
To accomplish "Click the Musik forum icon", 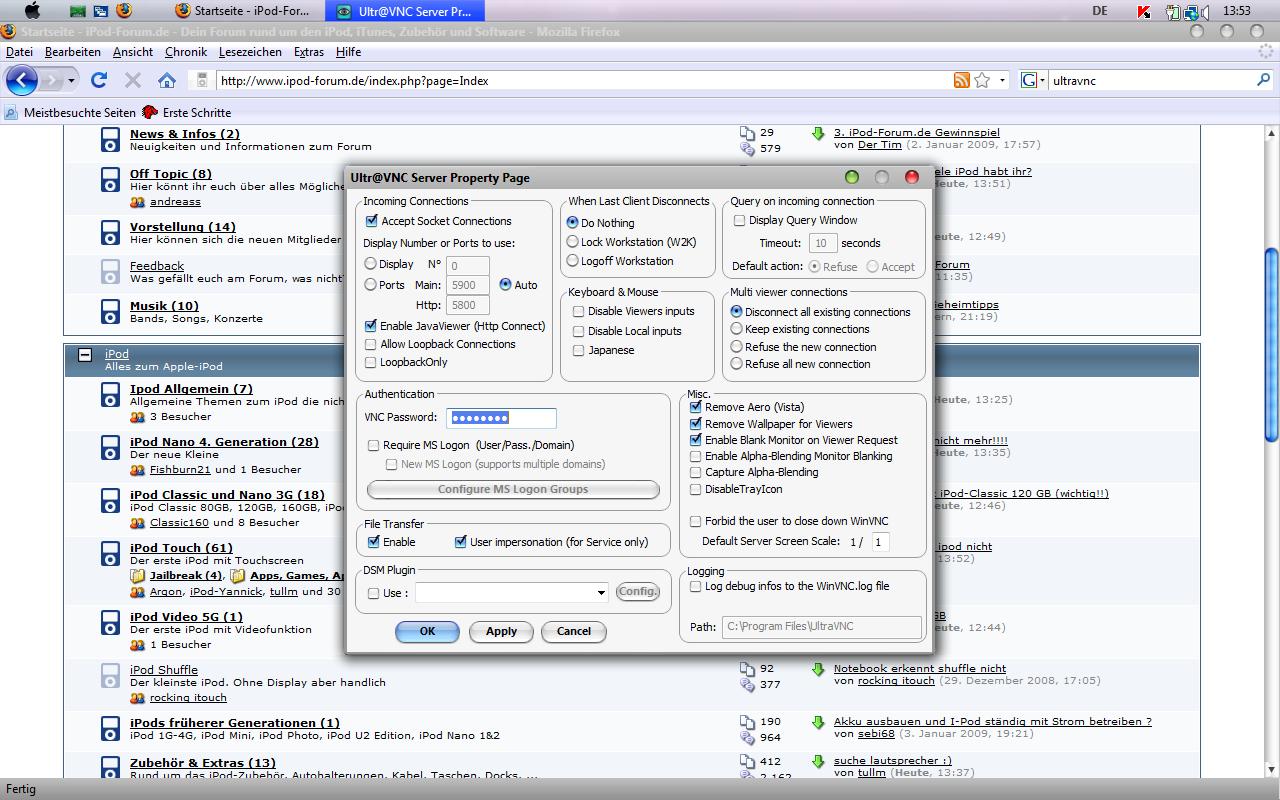I will click(110, 312).
